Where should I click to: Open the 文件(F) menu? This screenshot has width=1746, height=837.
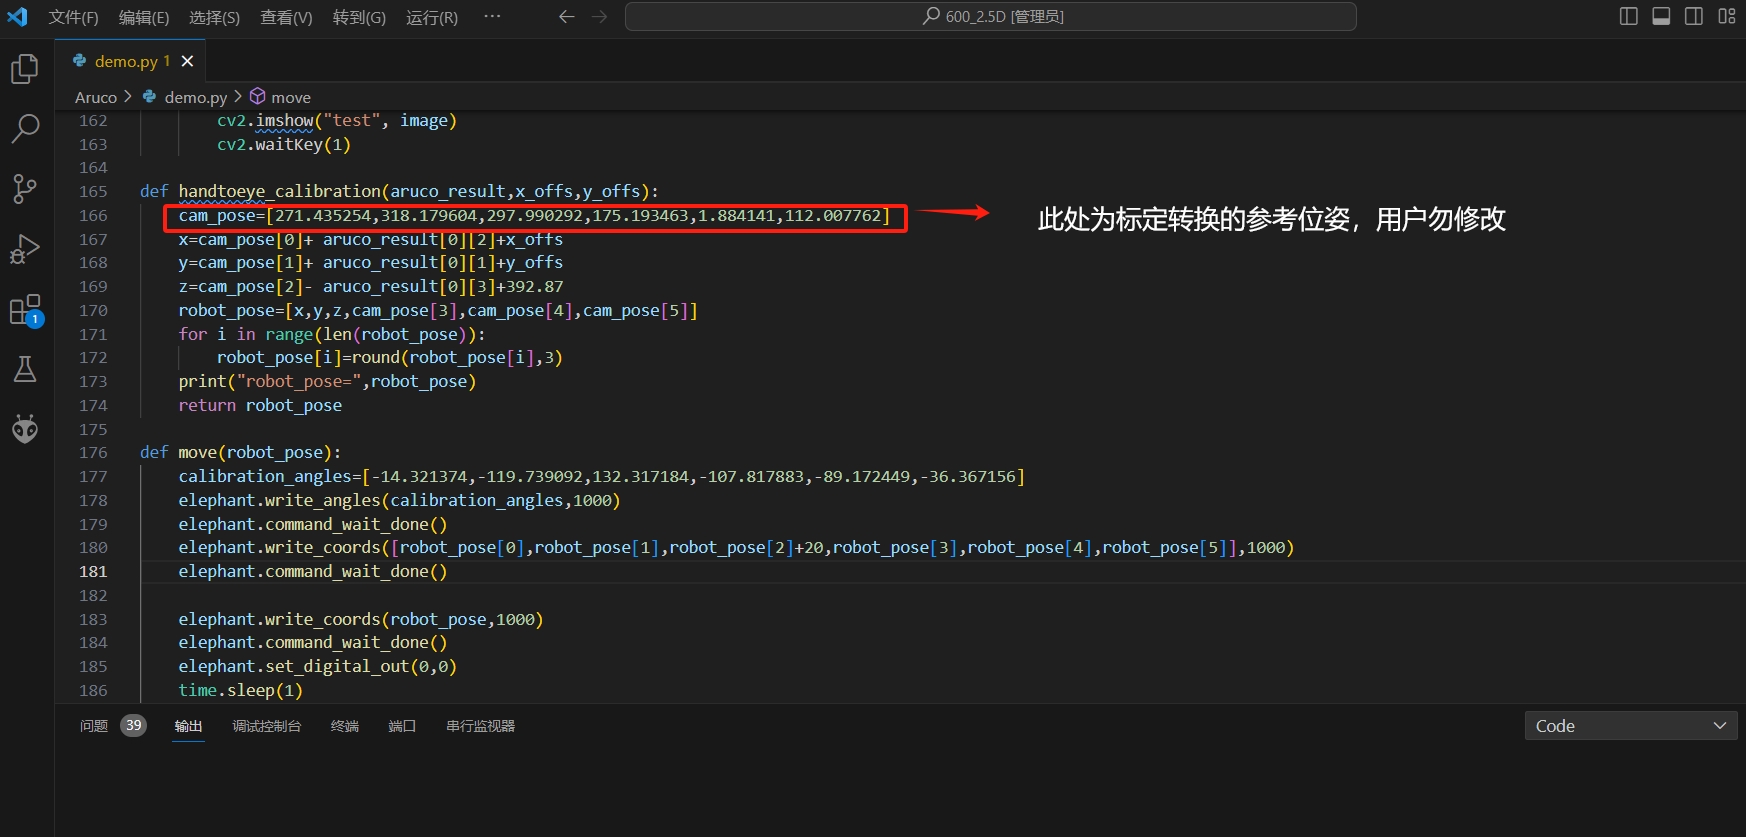pos(74,17)
